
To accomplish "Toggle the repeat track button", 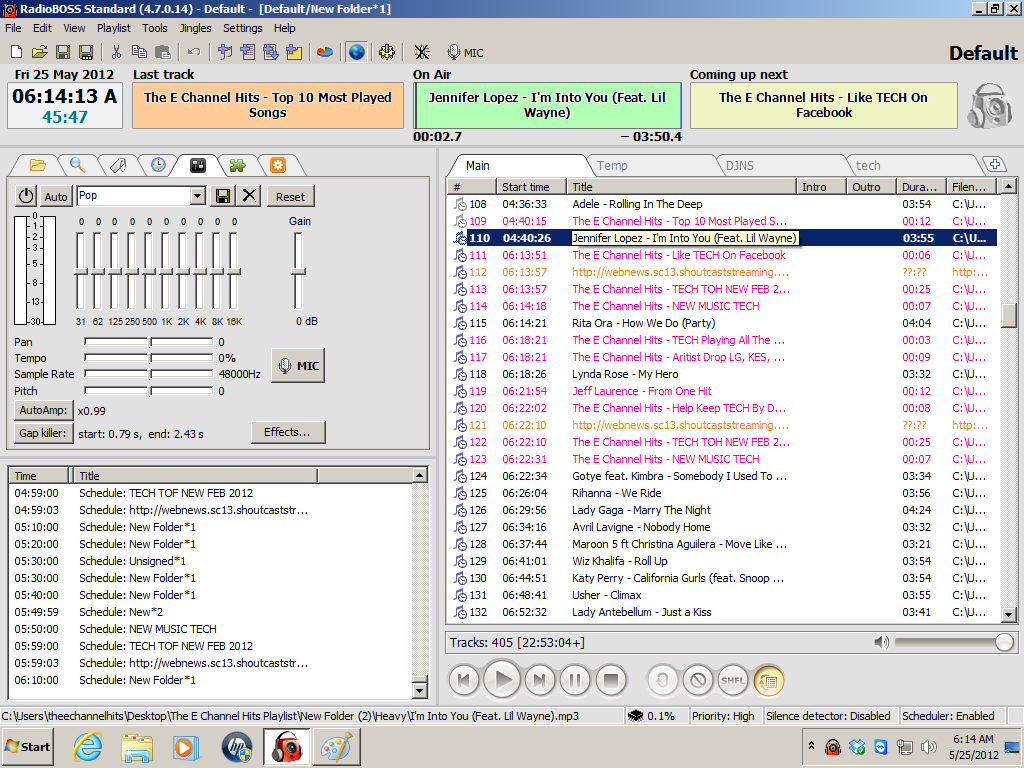I will pos(662,680).
